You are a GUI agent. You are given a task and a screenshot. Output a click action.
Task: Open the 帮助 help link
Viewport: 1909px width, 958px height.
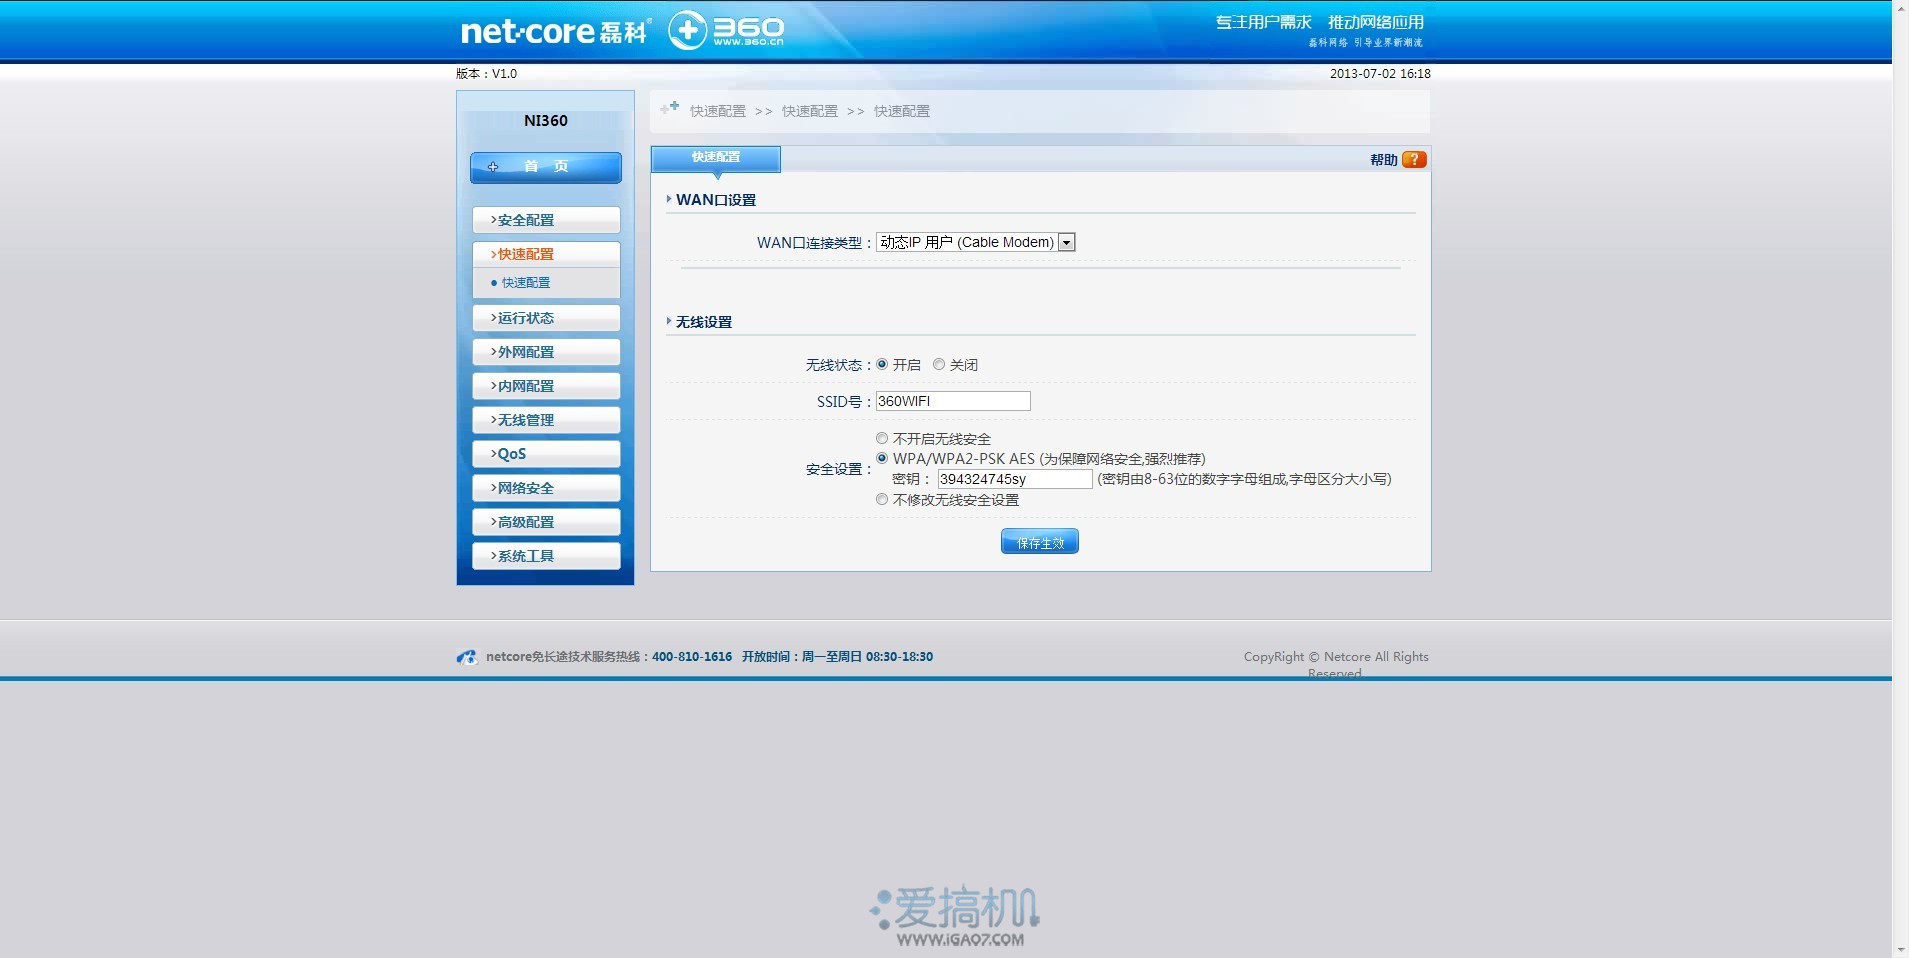tap(1384, 160)
